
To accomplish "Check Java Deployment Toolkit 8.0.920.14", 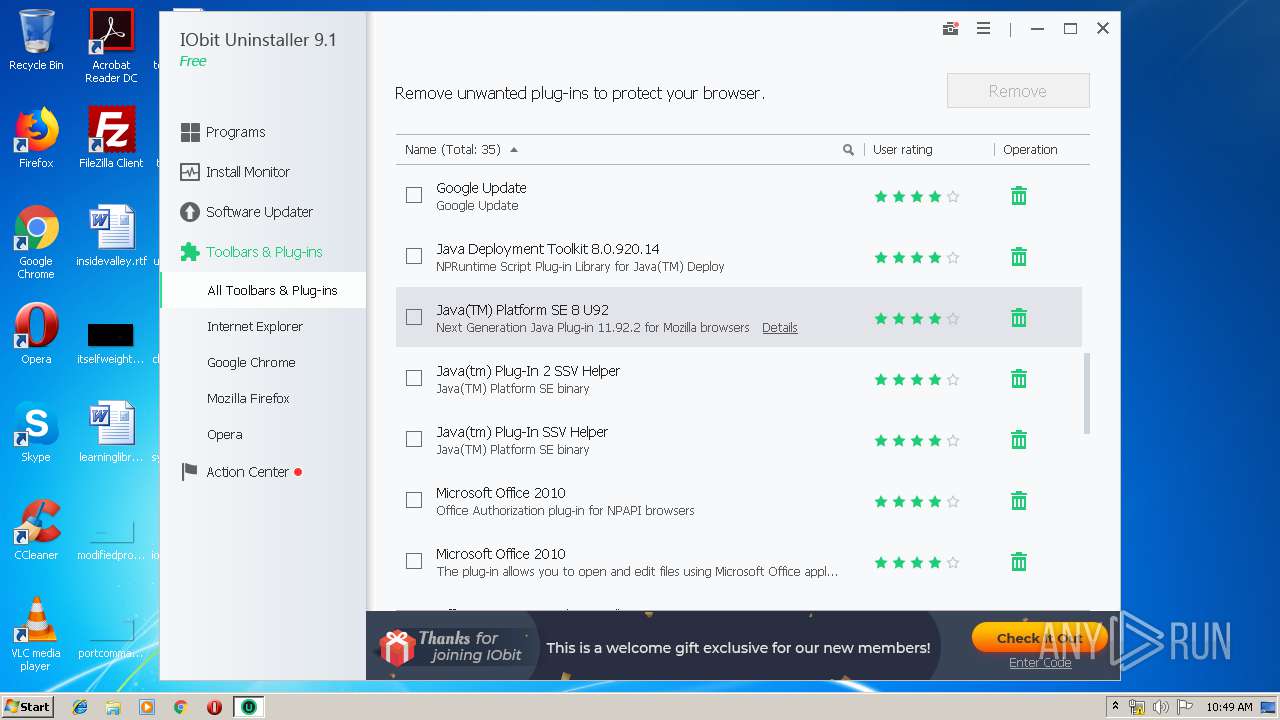I will point(414,257).
